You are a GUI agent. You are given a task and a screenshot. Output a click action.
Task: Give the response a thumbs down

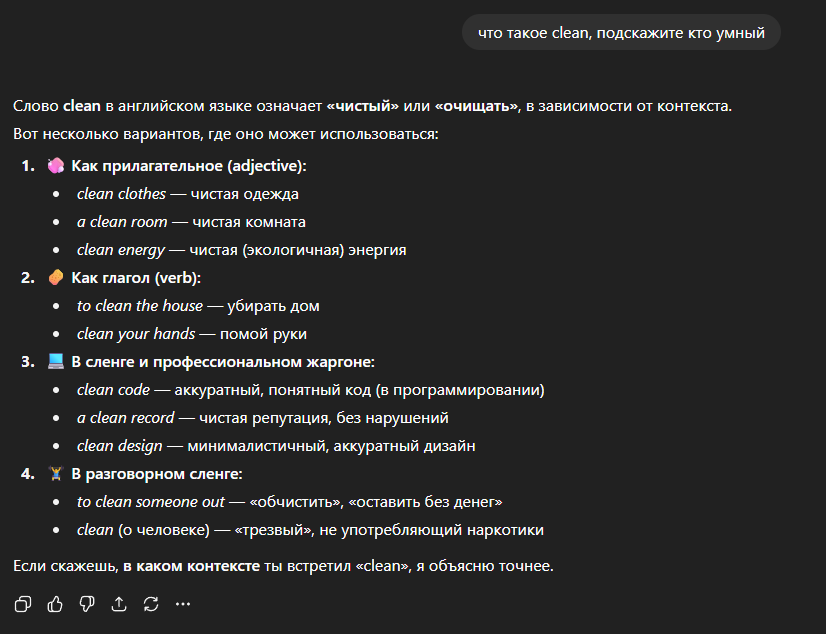87,604
